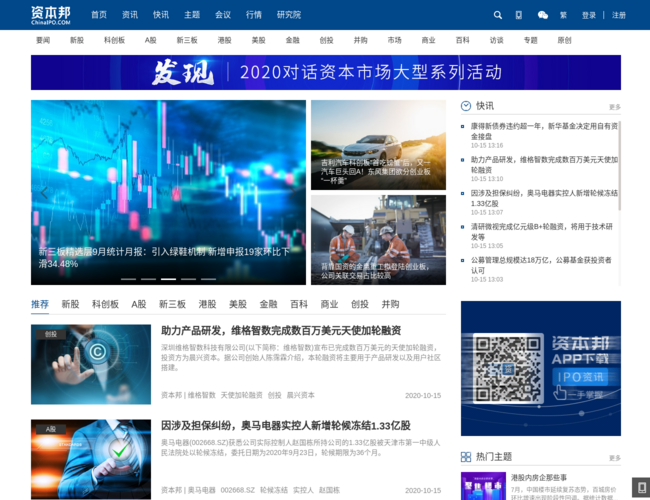The height and width of the screenshot is (500, 650).
Task: Open 主题 in top navigation
Action: point(192,15)
